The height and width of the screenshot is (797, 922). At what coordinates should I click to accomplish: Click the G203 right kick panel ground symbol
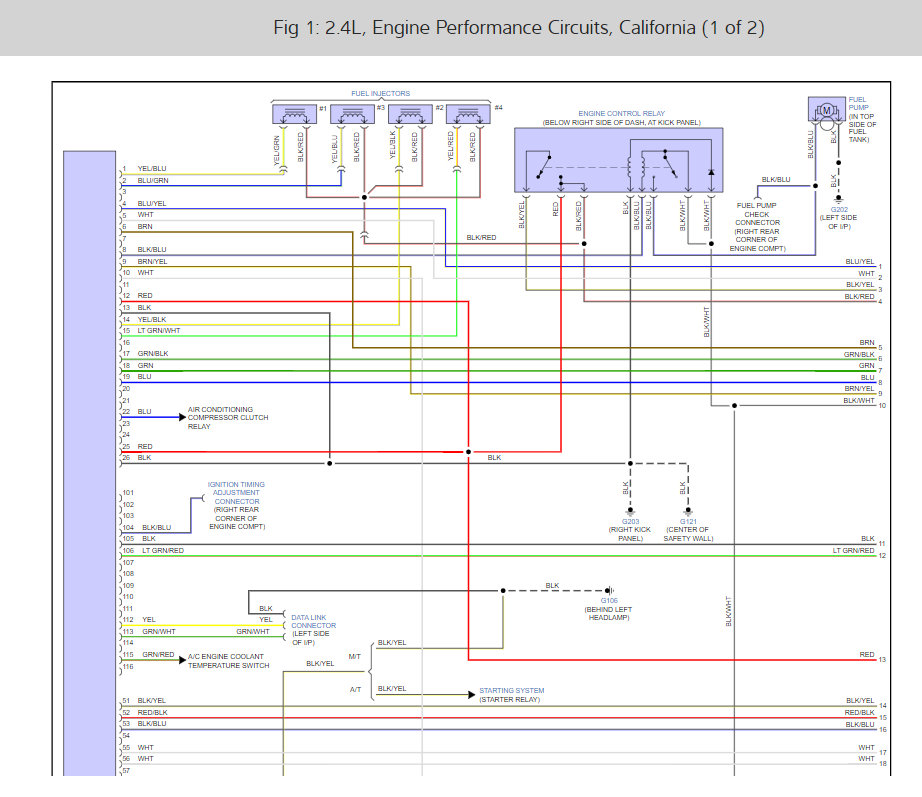click(x=629, y=511)
